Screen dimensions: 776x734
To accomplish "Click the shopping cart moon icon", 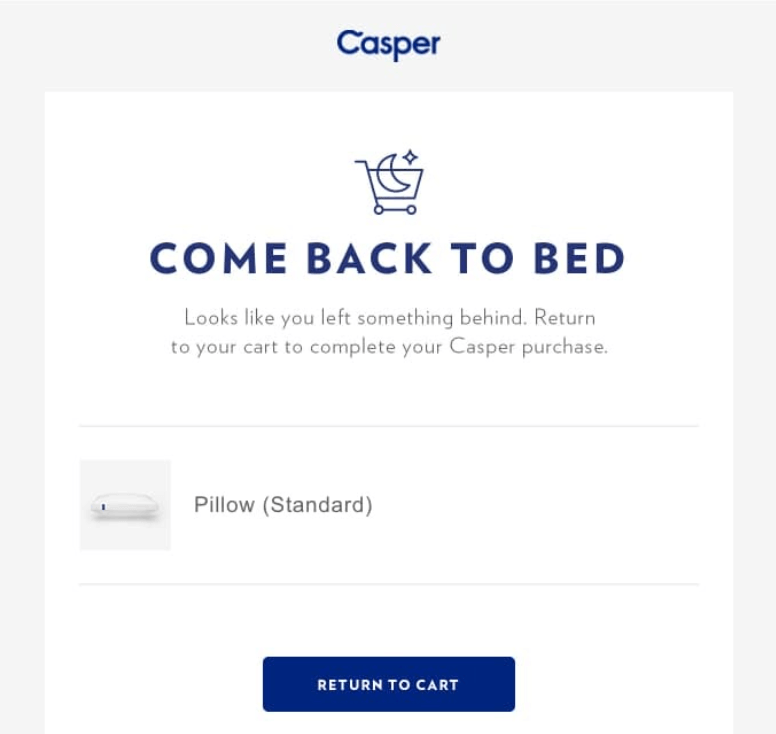I will pos(389,182).
